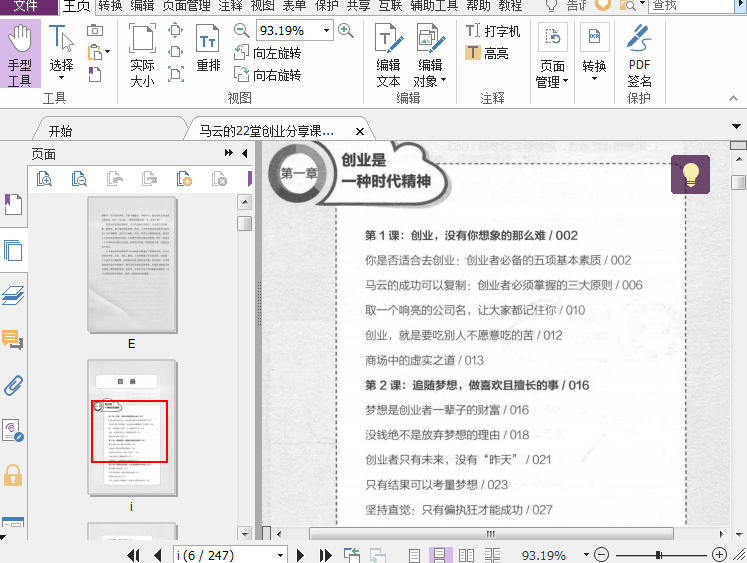Go to next page in status bar
The width and height of the screenshot is (747, 563).
coord(300,555)
